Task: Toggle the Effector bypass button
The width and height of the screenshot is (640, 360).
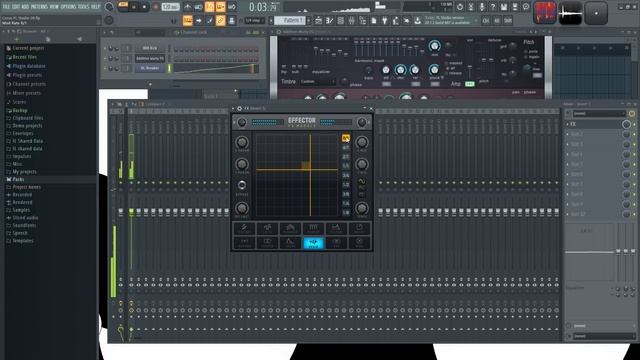Action: point(242,185)
